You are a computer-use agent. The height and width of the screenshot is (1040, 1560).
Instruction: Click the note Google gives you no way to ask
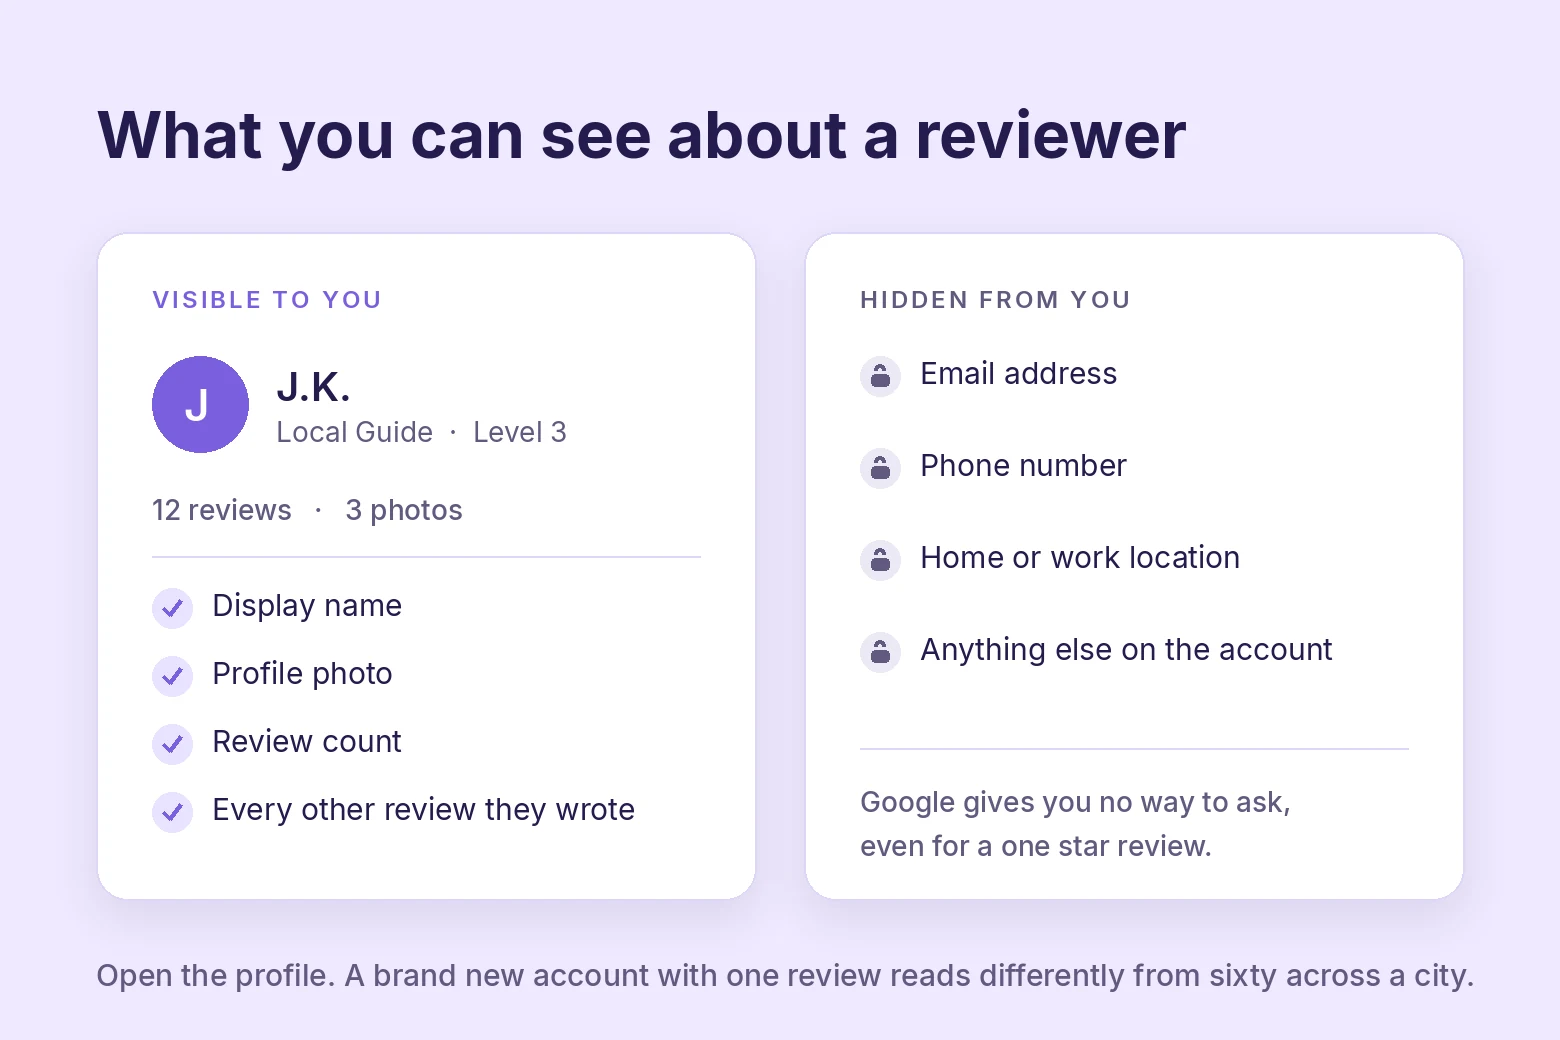pos(1076,824)
